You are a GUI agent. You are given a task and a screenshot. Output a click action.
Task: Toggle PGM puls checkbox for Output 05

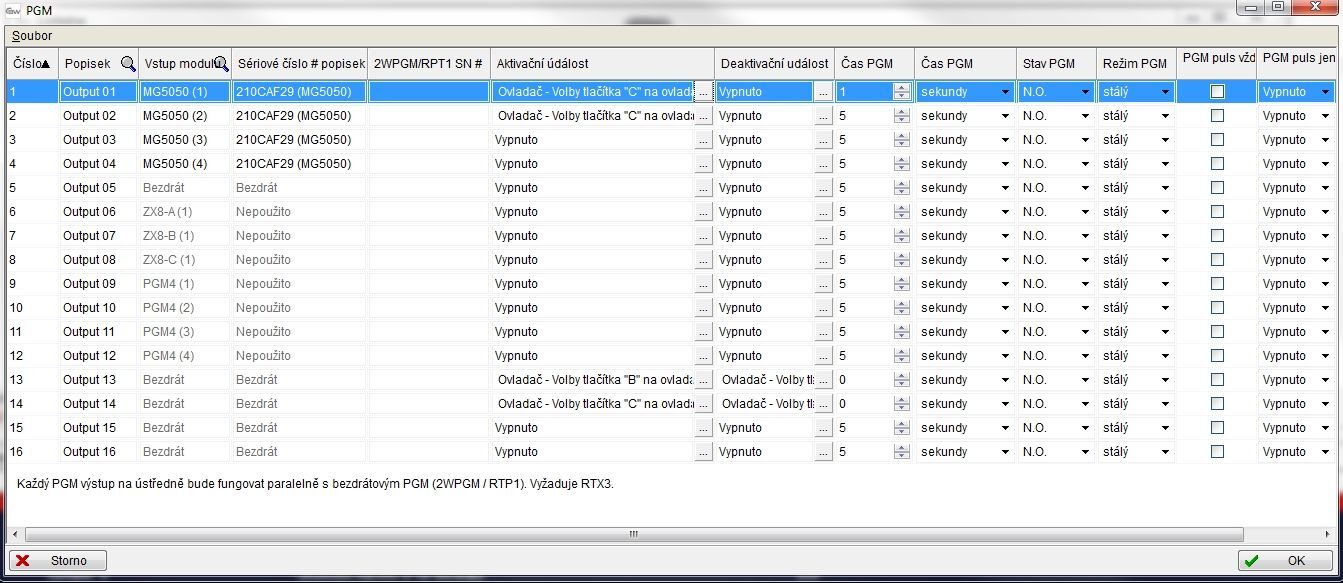(x=1217, y=188)
